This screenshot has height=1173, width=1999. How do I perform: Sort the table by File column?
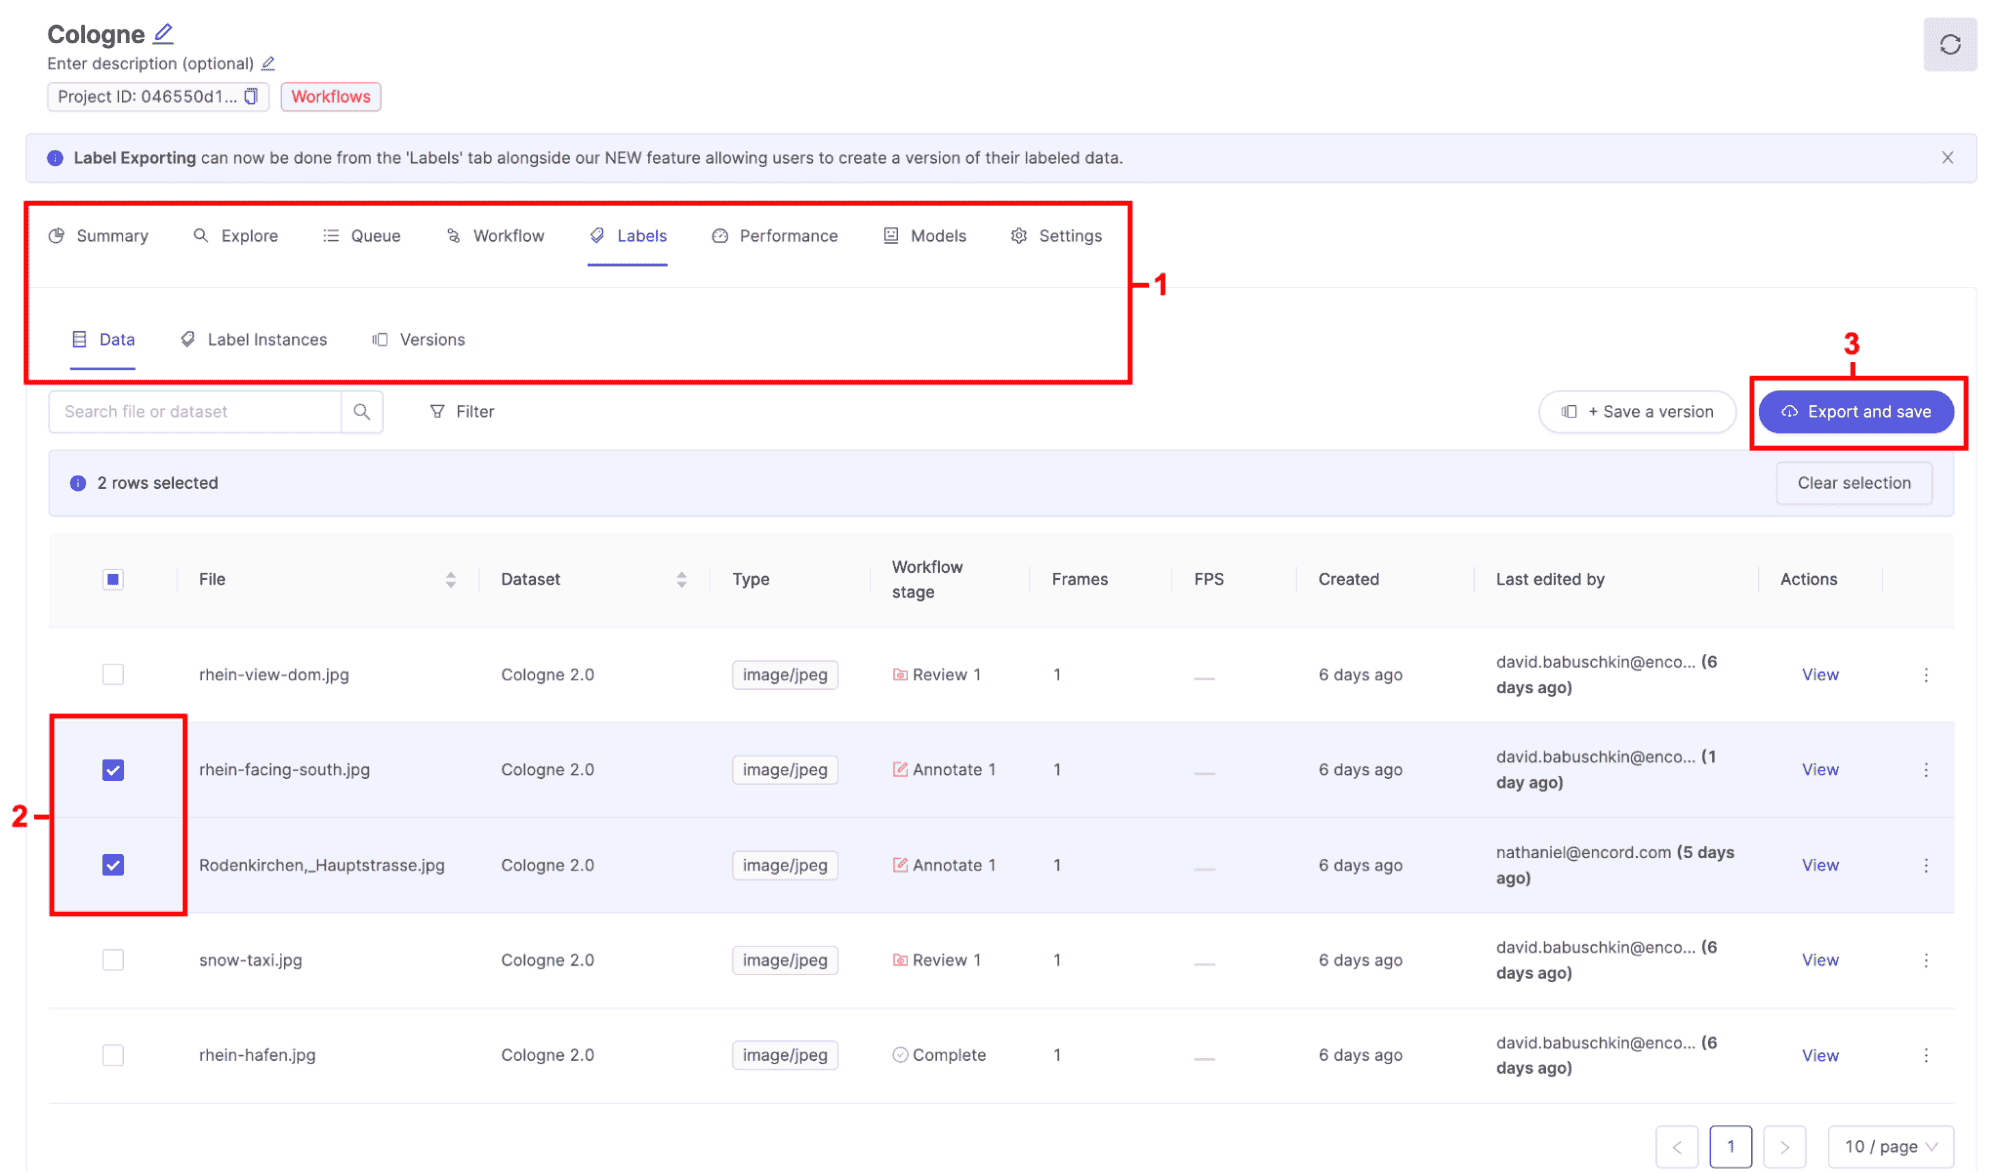pyautogui.click(x=450, y=580)
